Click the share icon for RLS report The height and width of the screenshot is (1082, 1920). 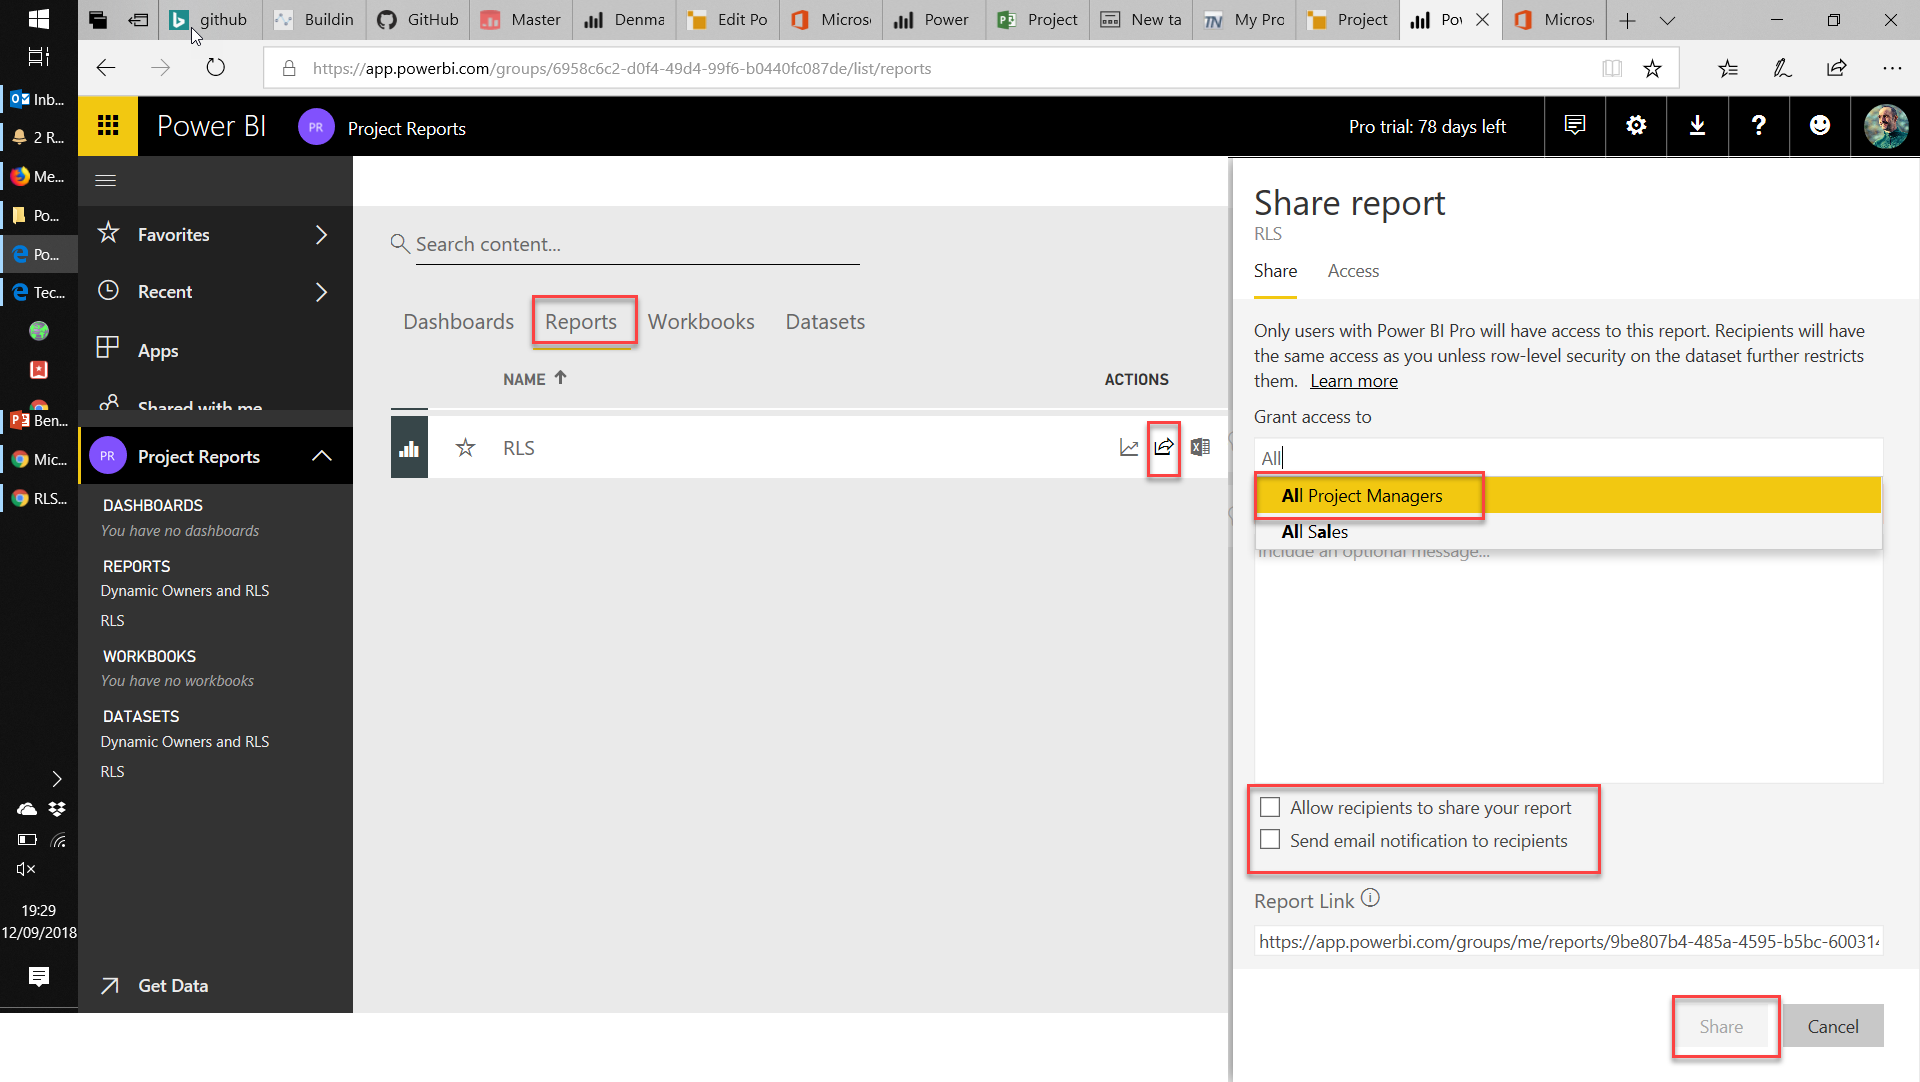(x=1164, y=447)
